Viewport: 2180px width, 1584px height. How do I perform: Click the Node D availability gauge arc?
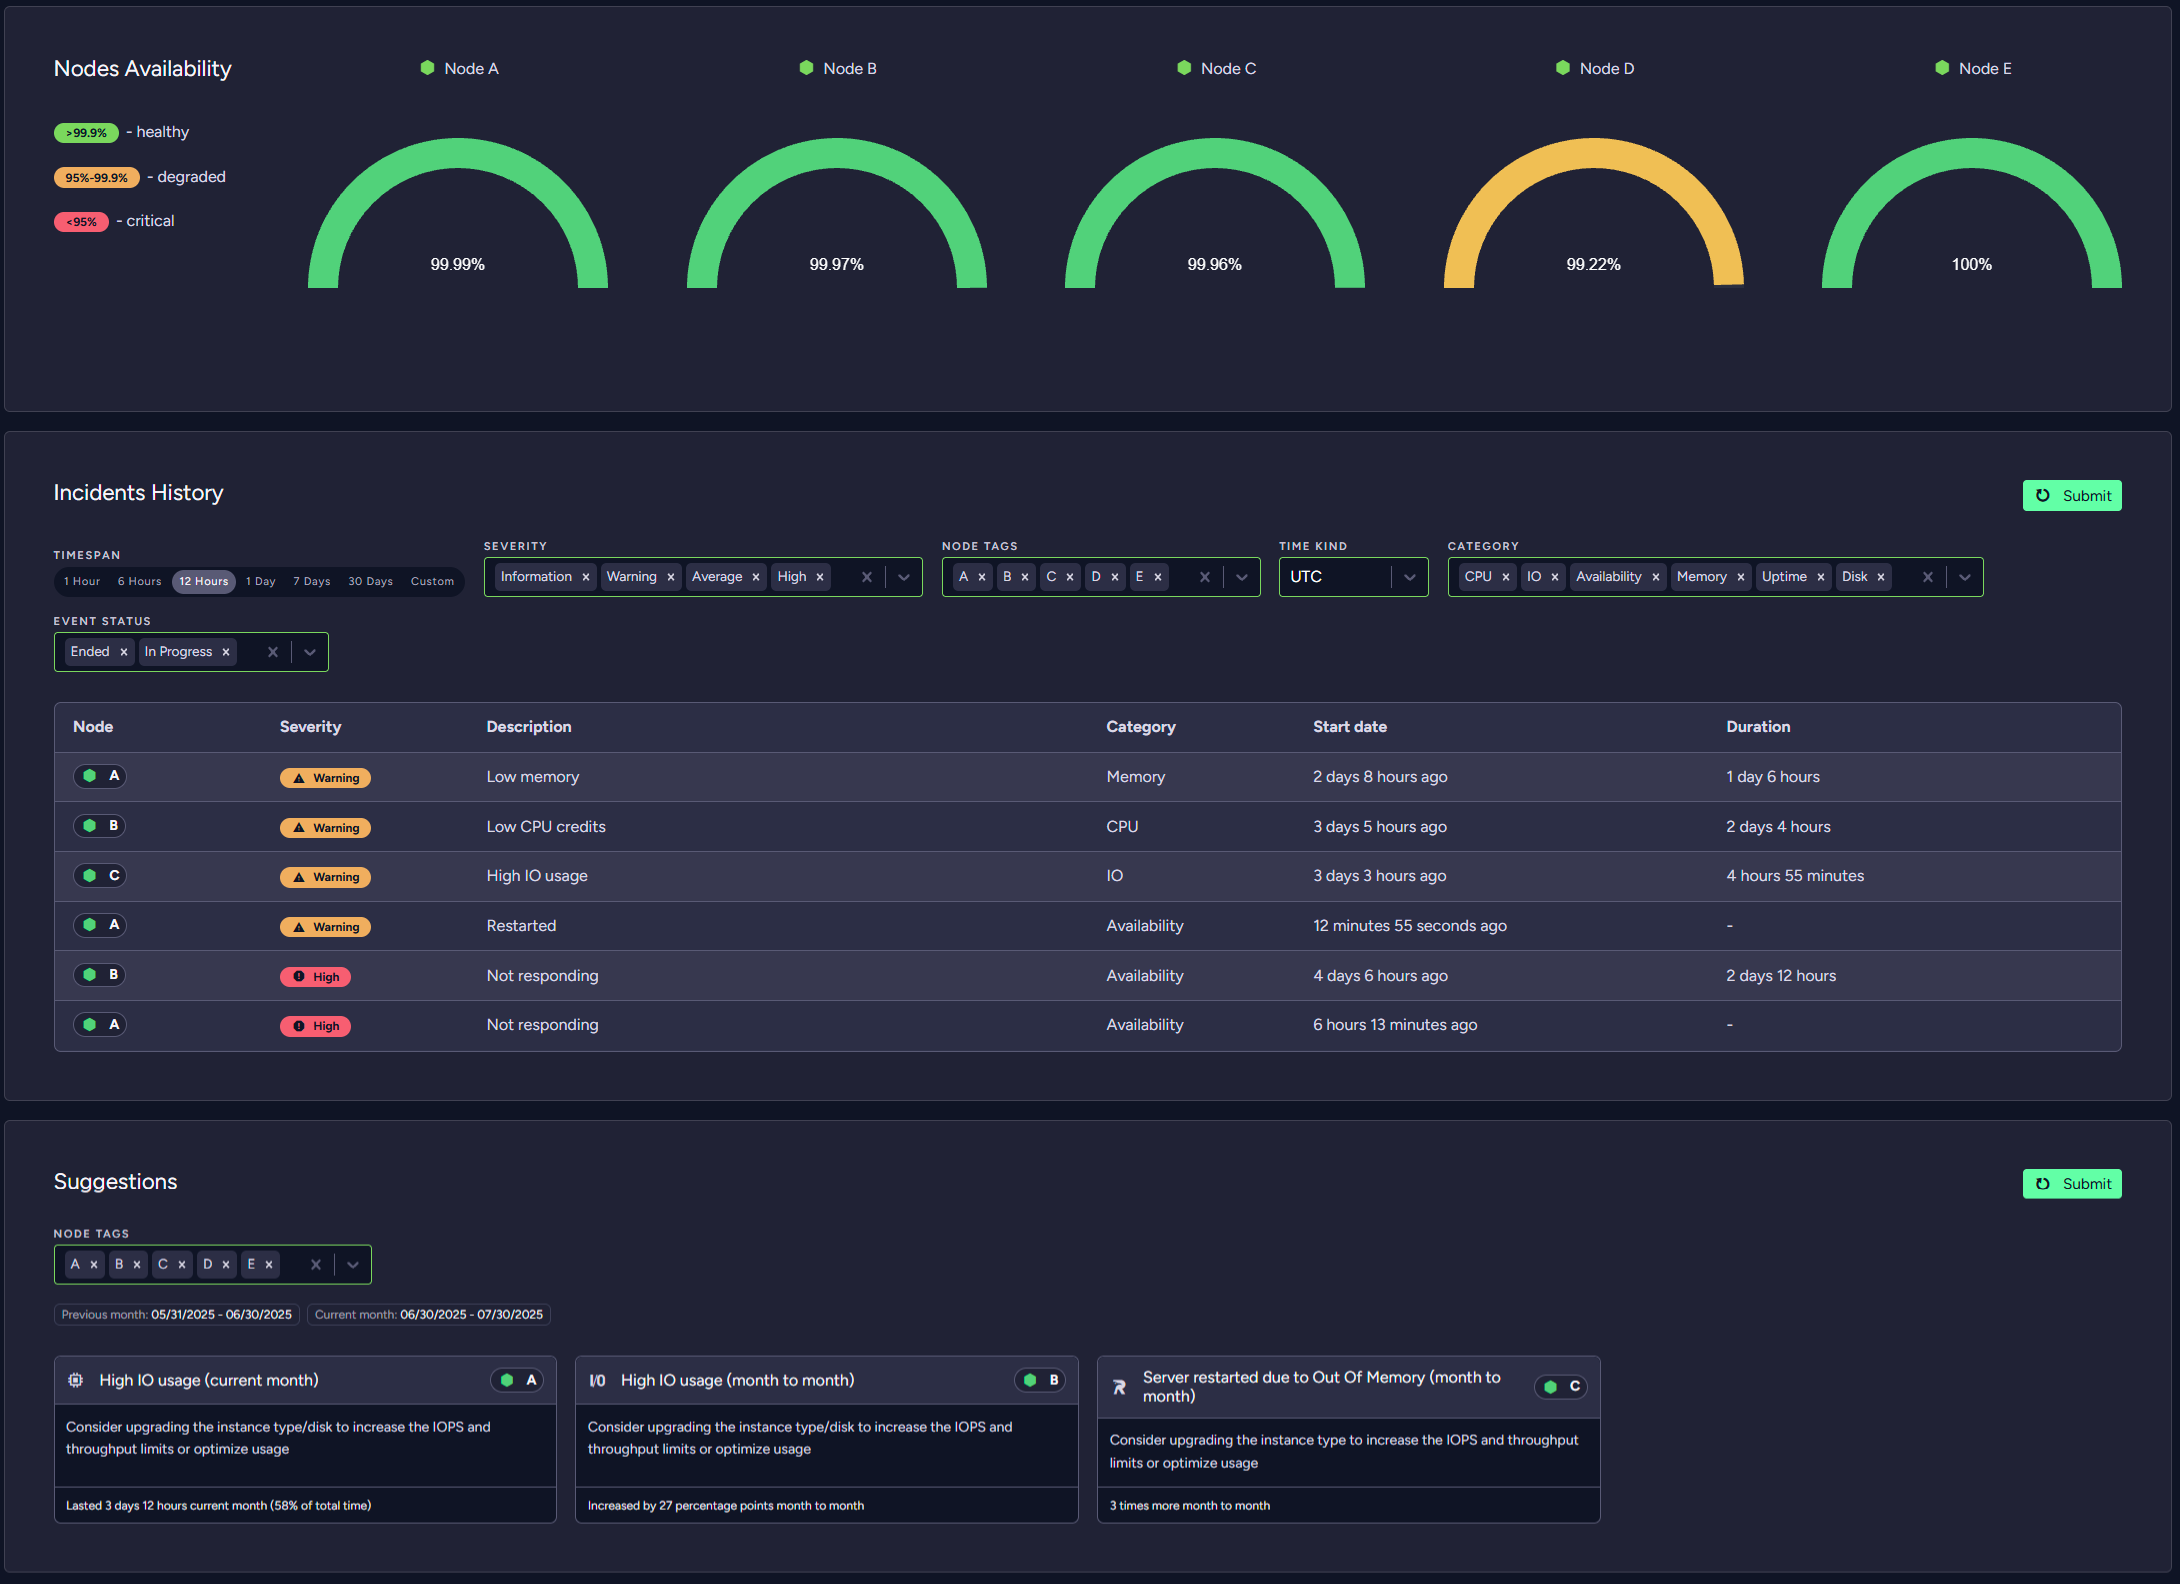(1592, 155)
